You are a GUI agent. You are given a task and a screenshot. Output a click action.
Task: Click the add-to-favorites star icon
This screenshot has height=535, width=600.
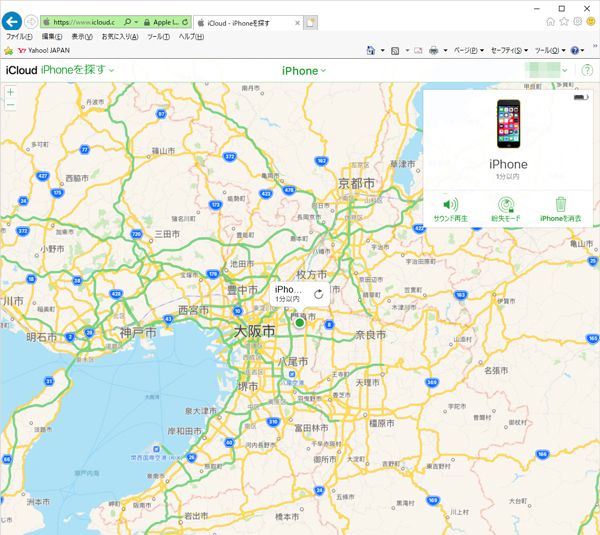pyautogui.click(x=8, y=51)
